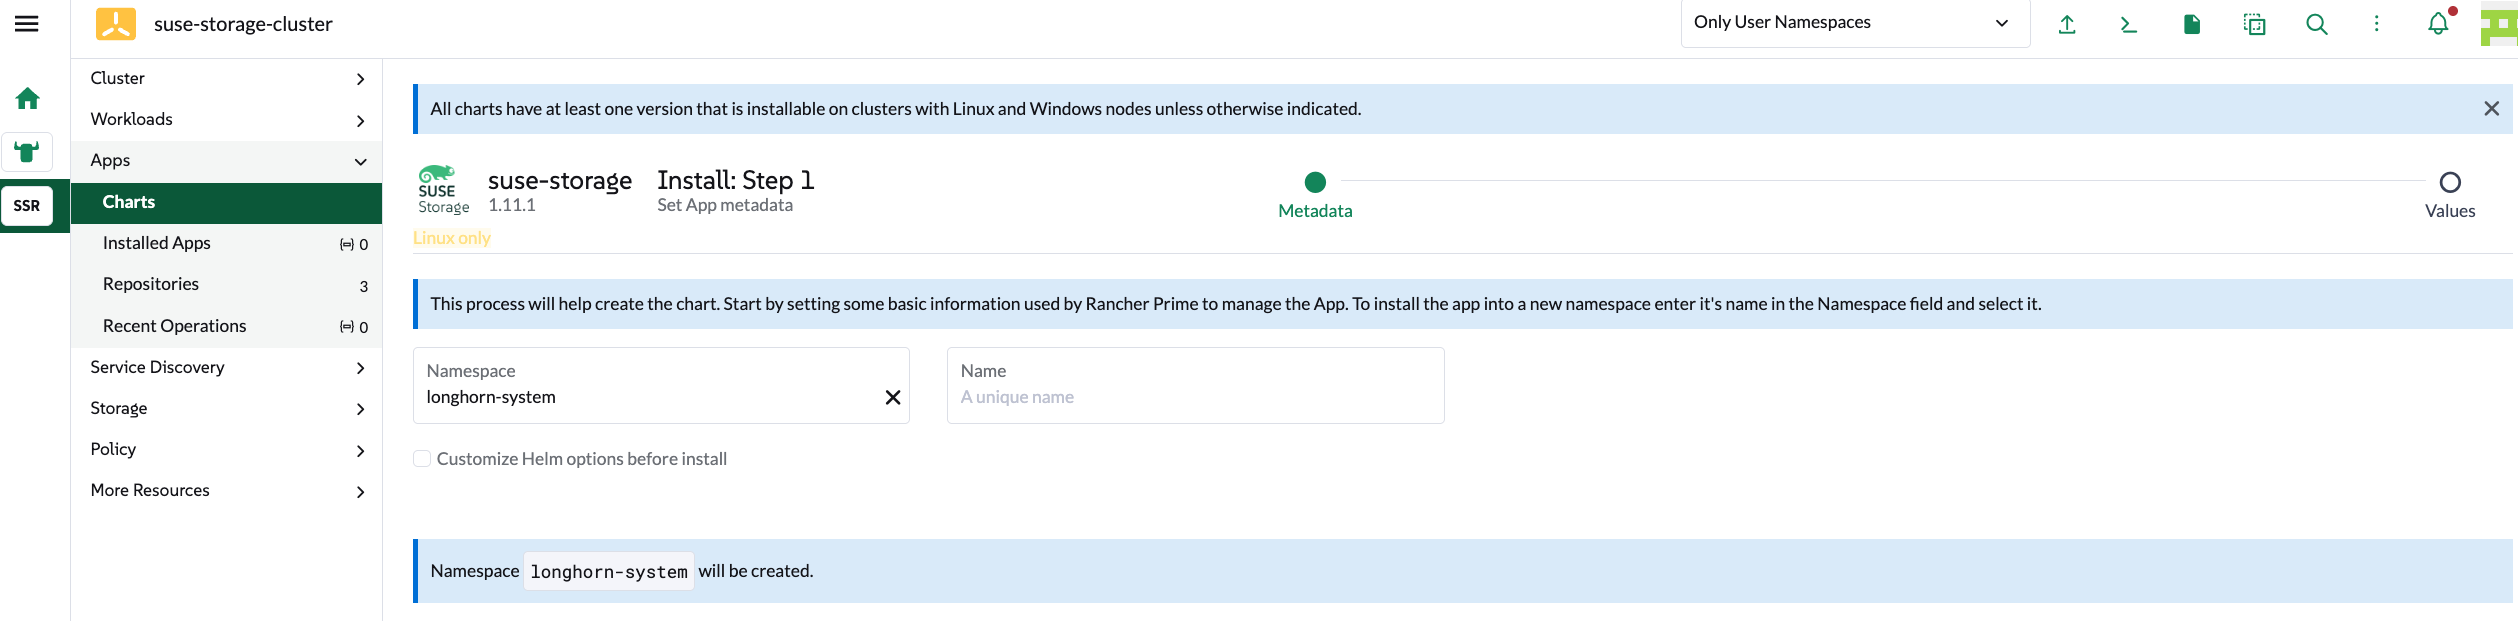Dismiss the Linux and Windows charts banner
Image resolution: width=2518 pixels, height=621 pixels.
coord(2491,109)
